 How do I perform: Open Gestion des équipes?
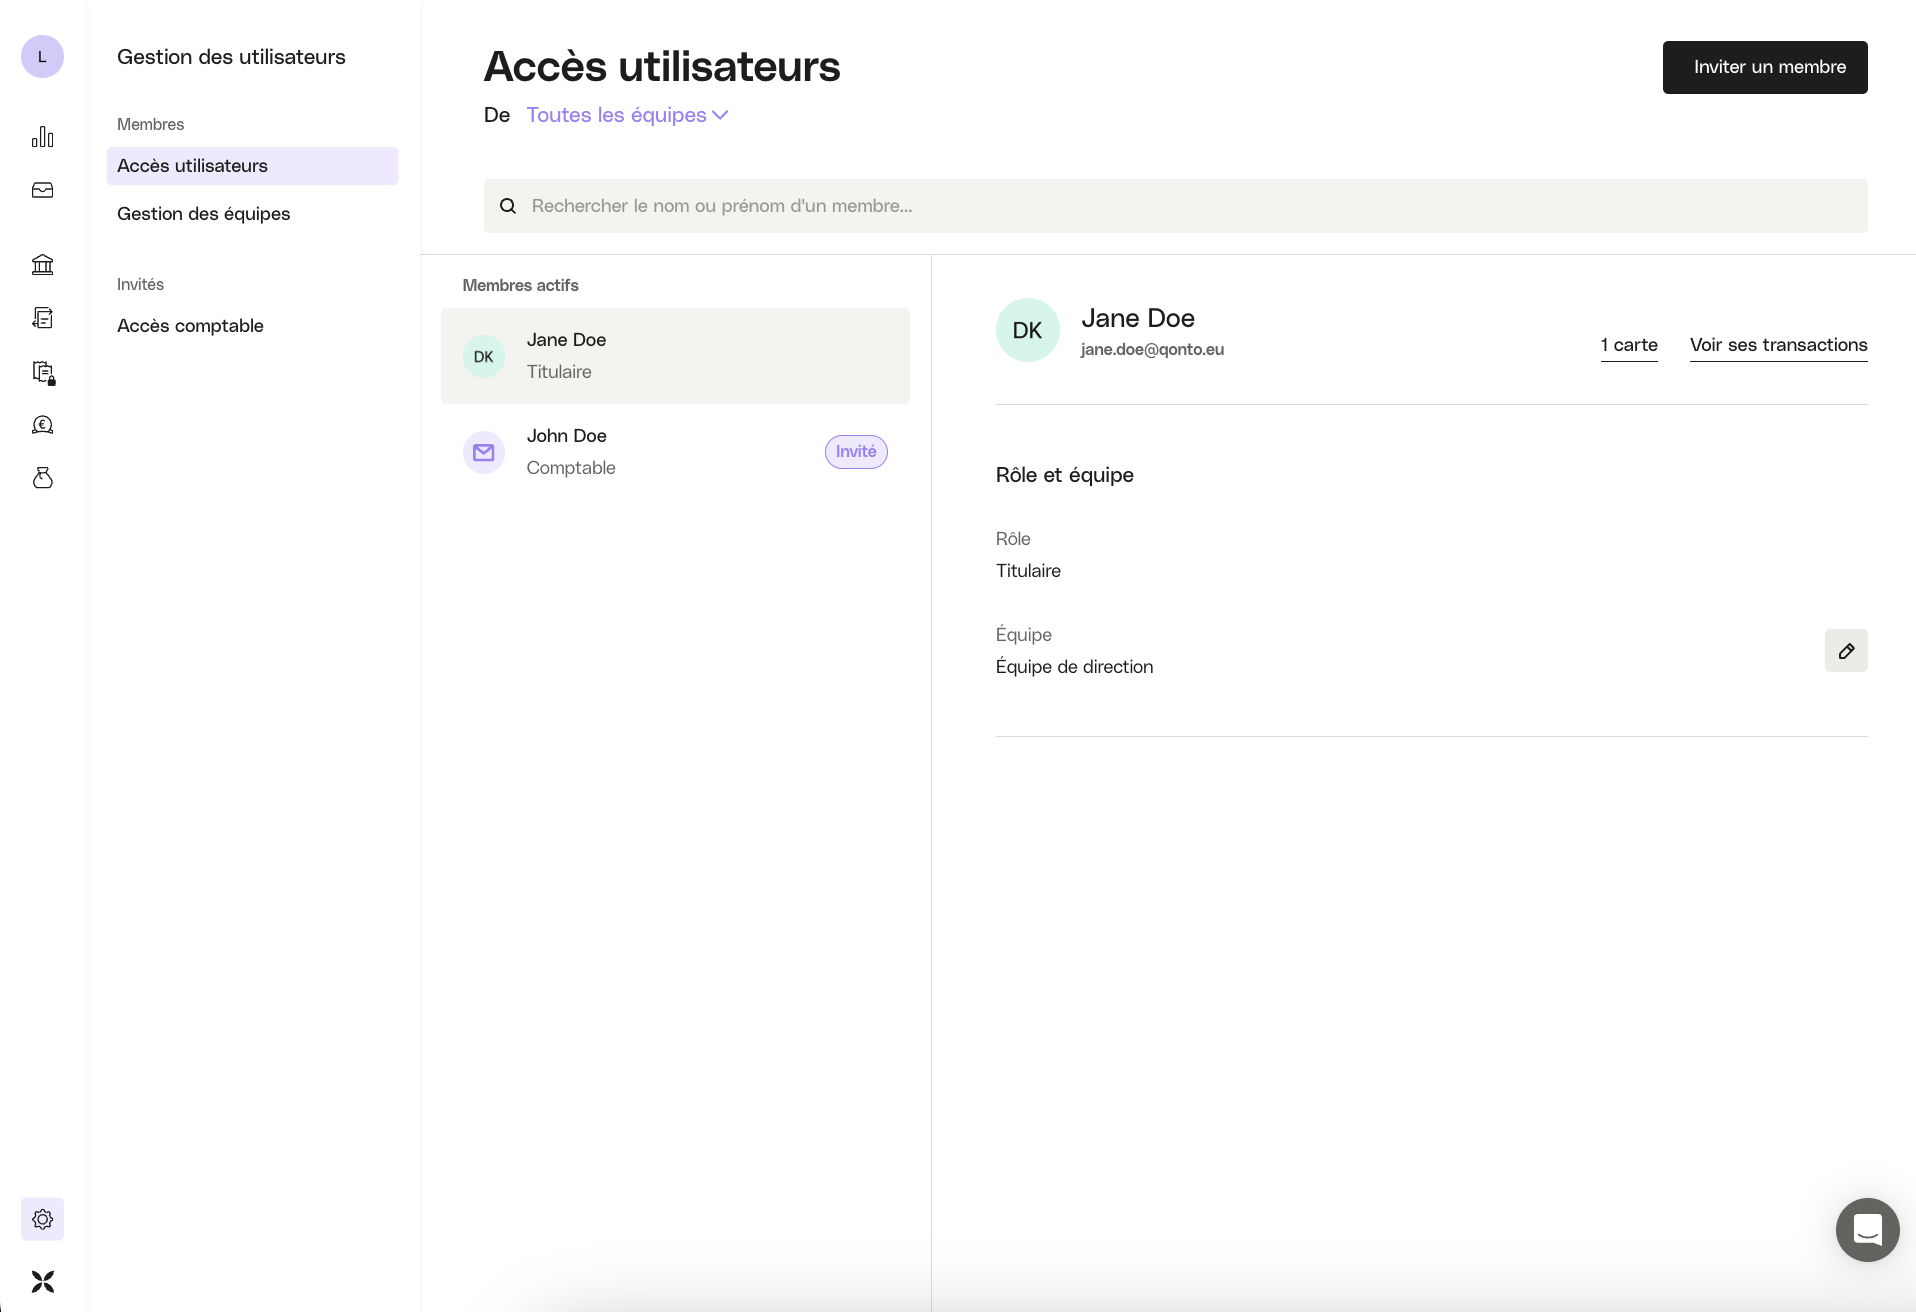204,214
